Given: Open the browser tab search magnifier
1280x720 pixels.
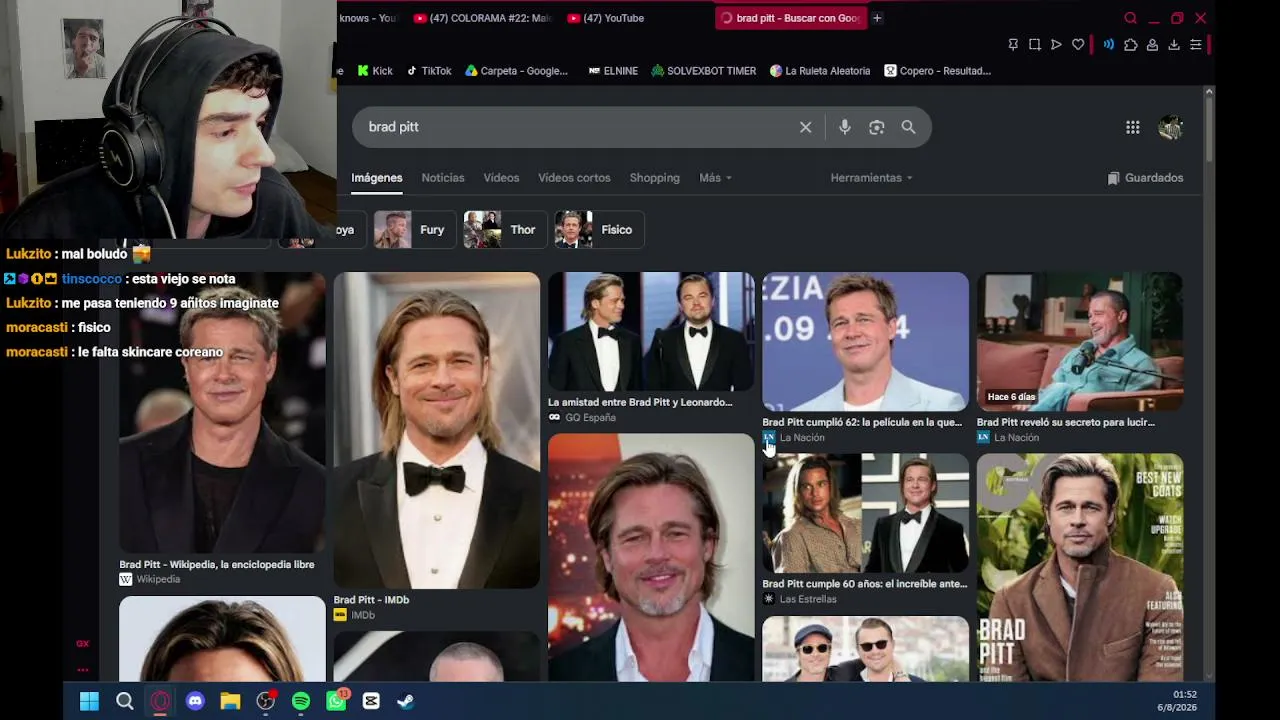Looking at the screenshot, I should [1131, 18].
